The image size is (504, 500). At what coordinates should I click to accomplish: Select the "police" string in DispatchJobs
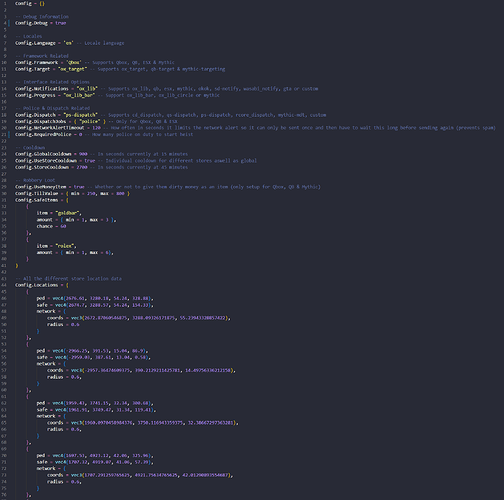[90, 121]
